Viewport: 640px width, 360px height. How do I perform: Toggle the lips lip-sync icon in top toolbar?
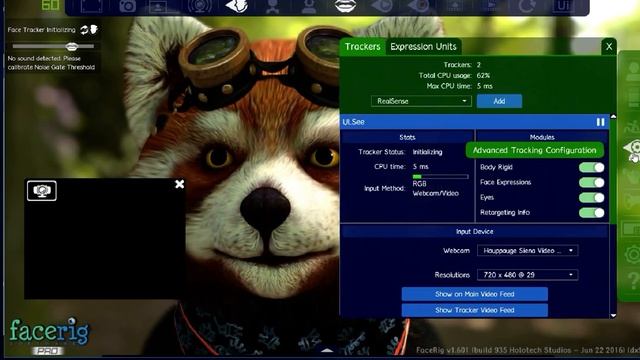click(x=345, y=6)
